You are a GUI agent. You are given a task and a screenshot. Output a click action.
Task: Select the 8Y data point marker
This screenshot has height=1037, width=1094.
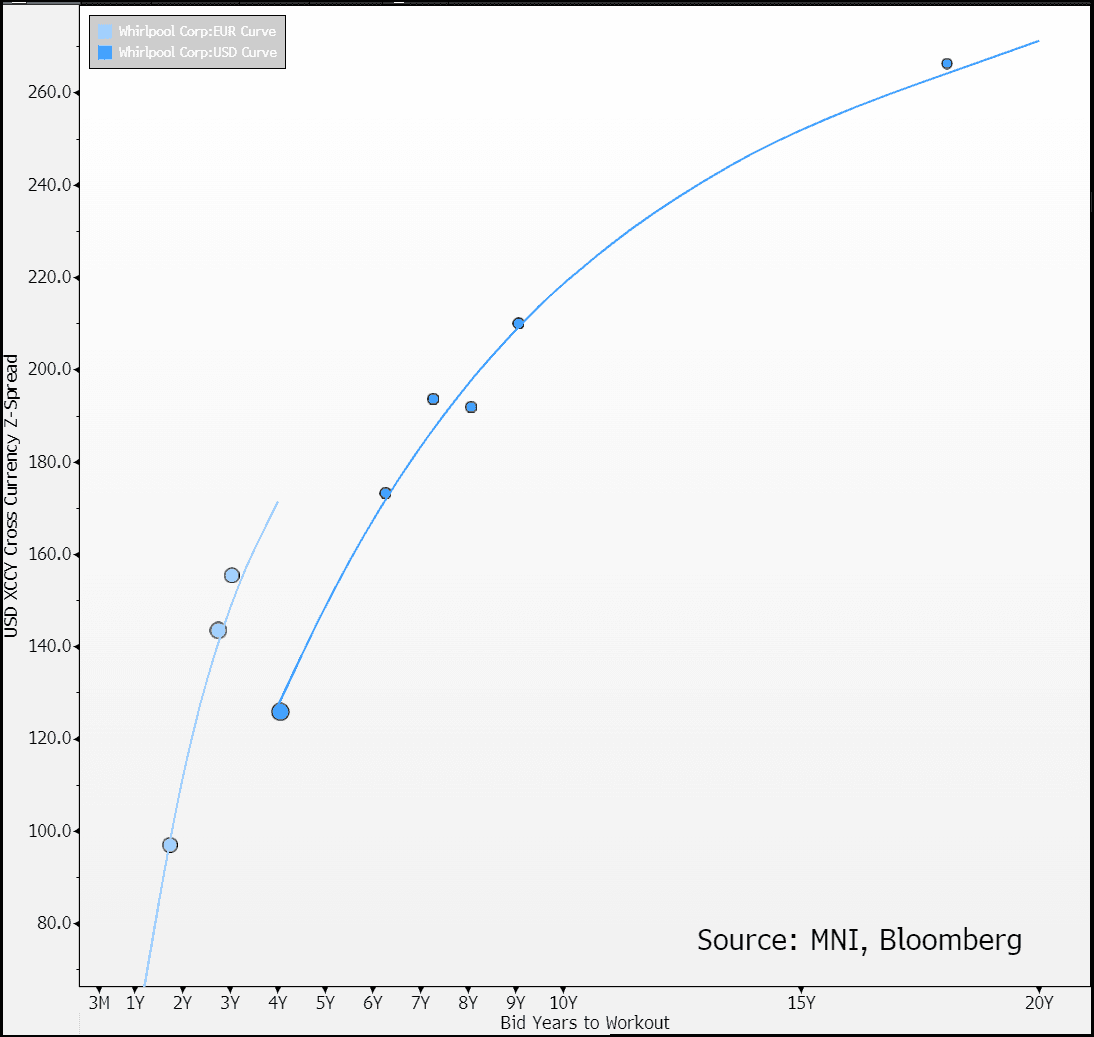click(470, 406)
